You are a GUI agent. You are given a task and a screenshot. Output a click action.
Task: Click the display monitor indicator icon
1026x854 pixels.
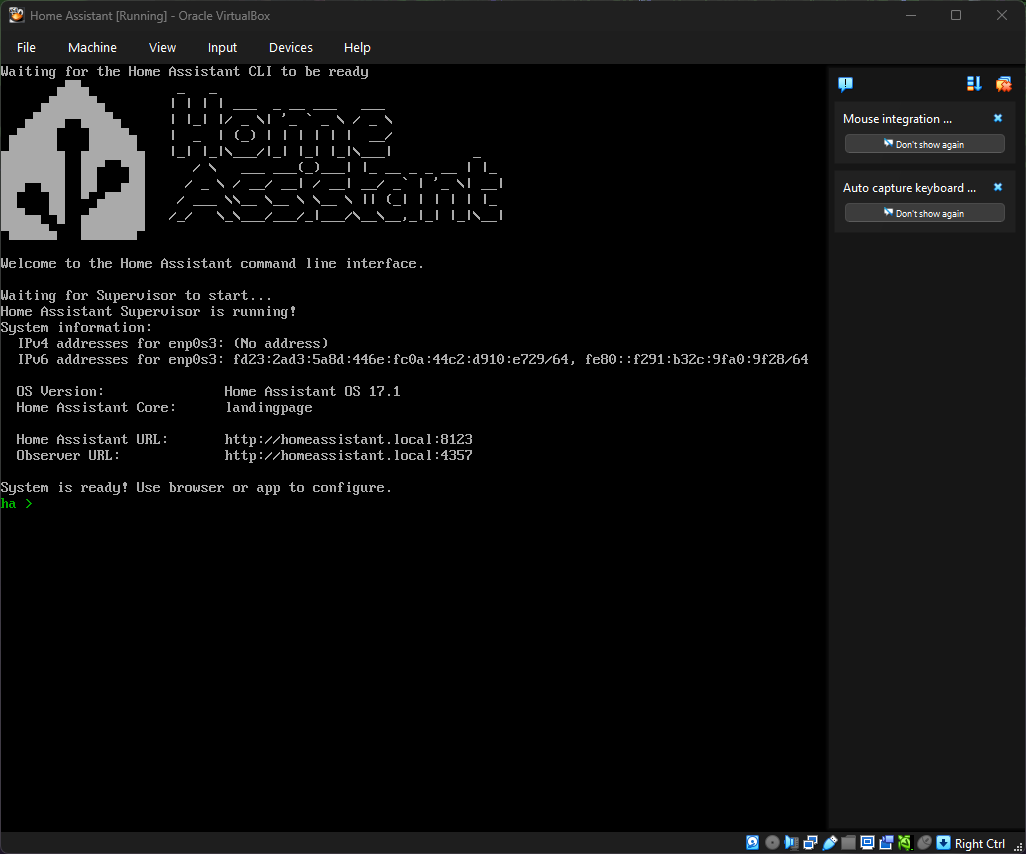(867, 843)
